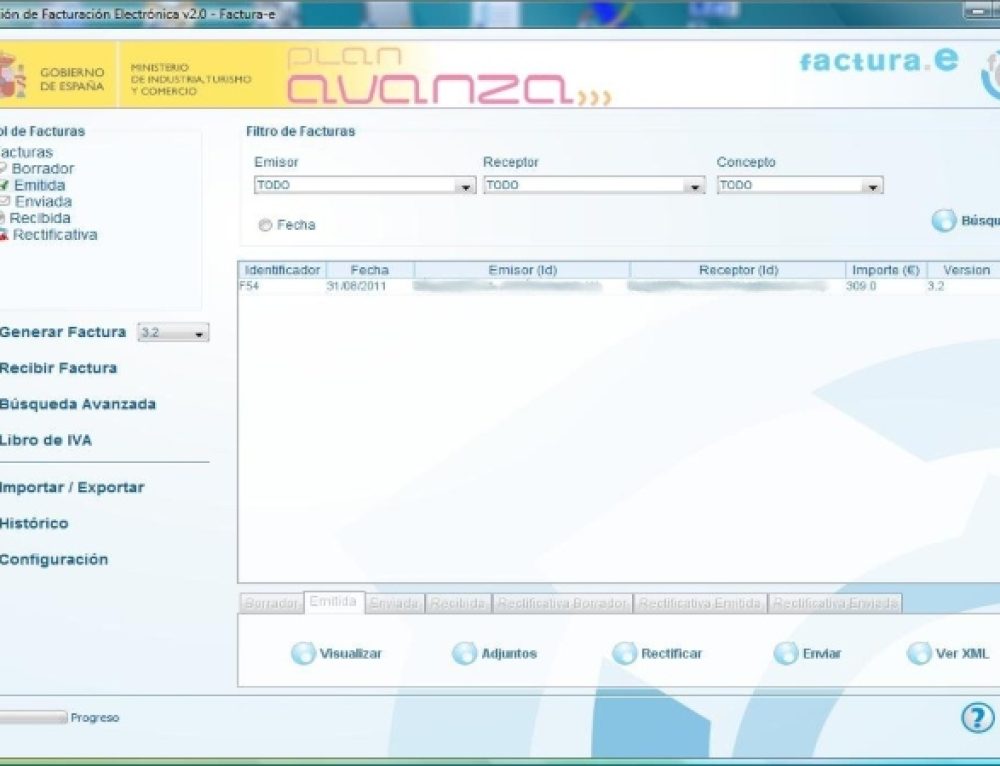Open Adjuntos attachments icon

click(x=464, y=654)
